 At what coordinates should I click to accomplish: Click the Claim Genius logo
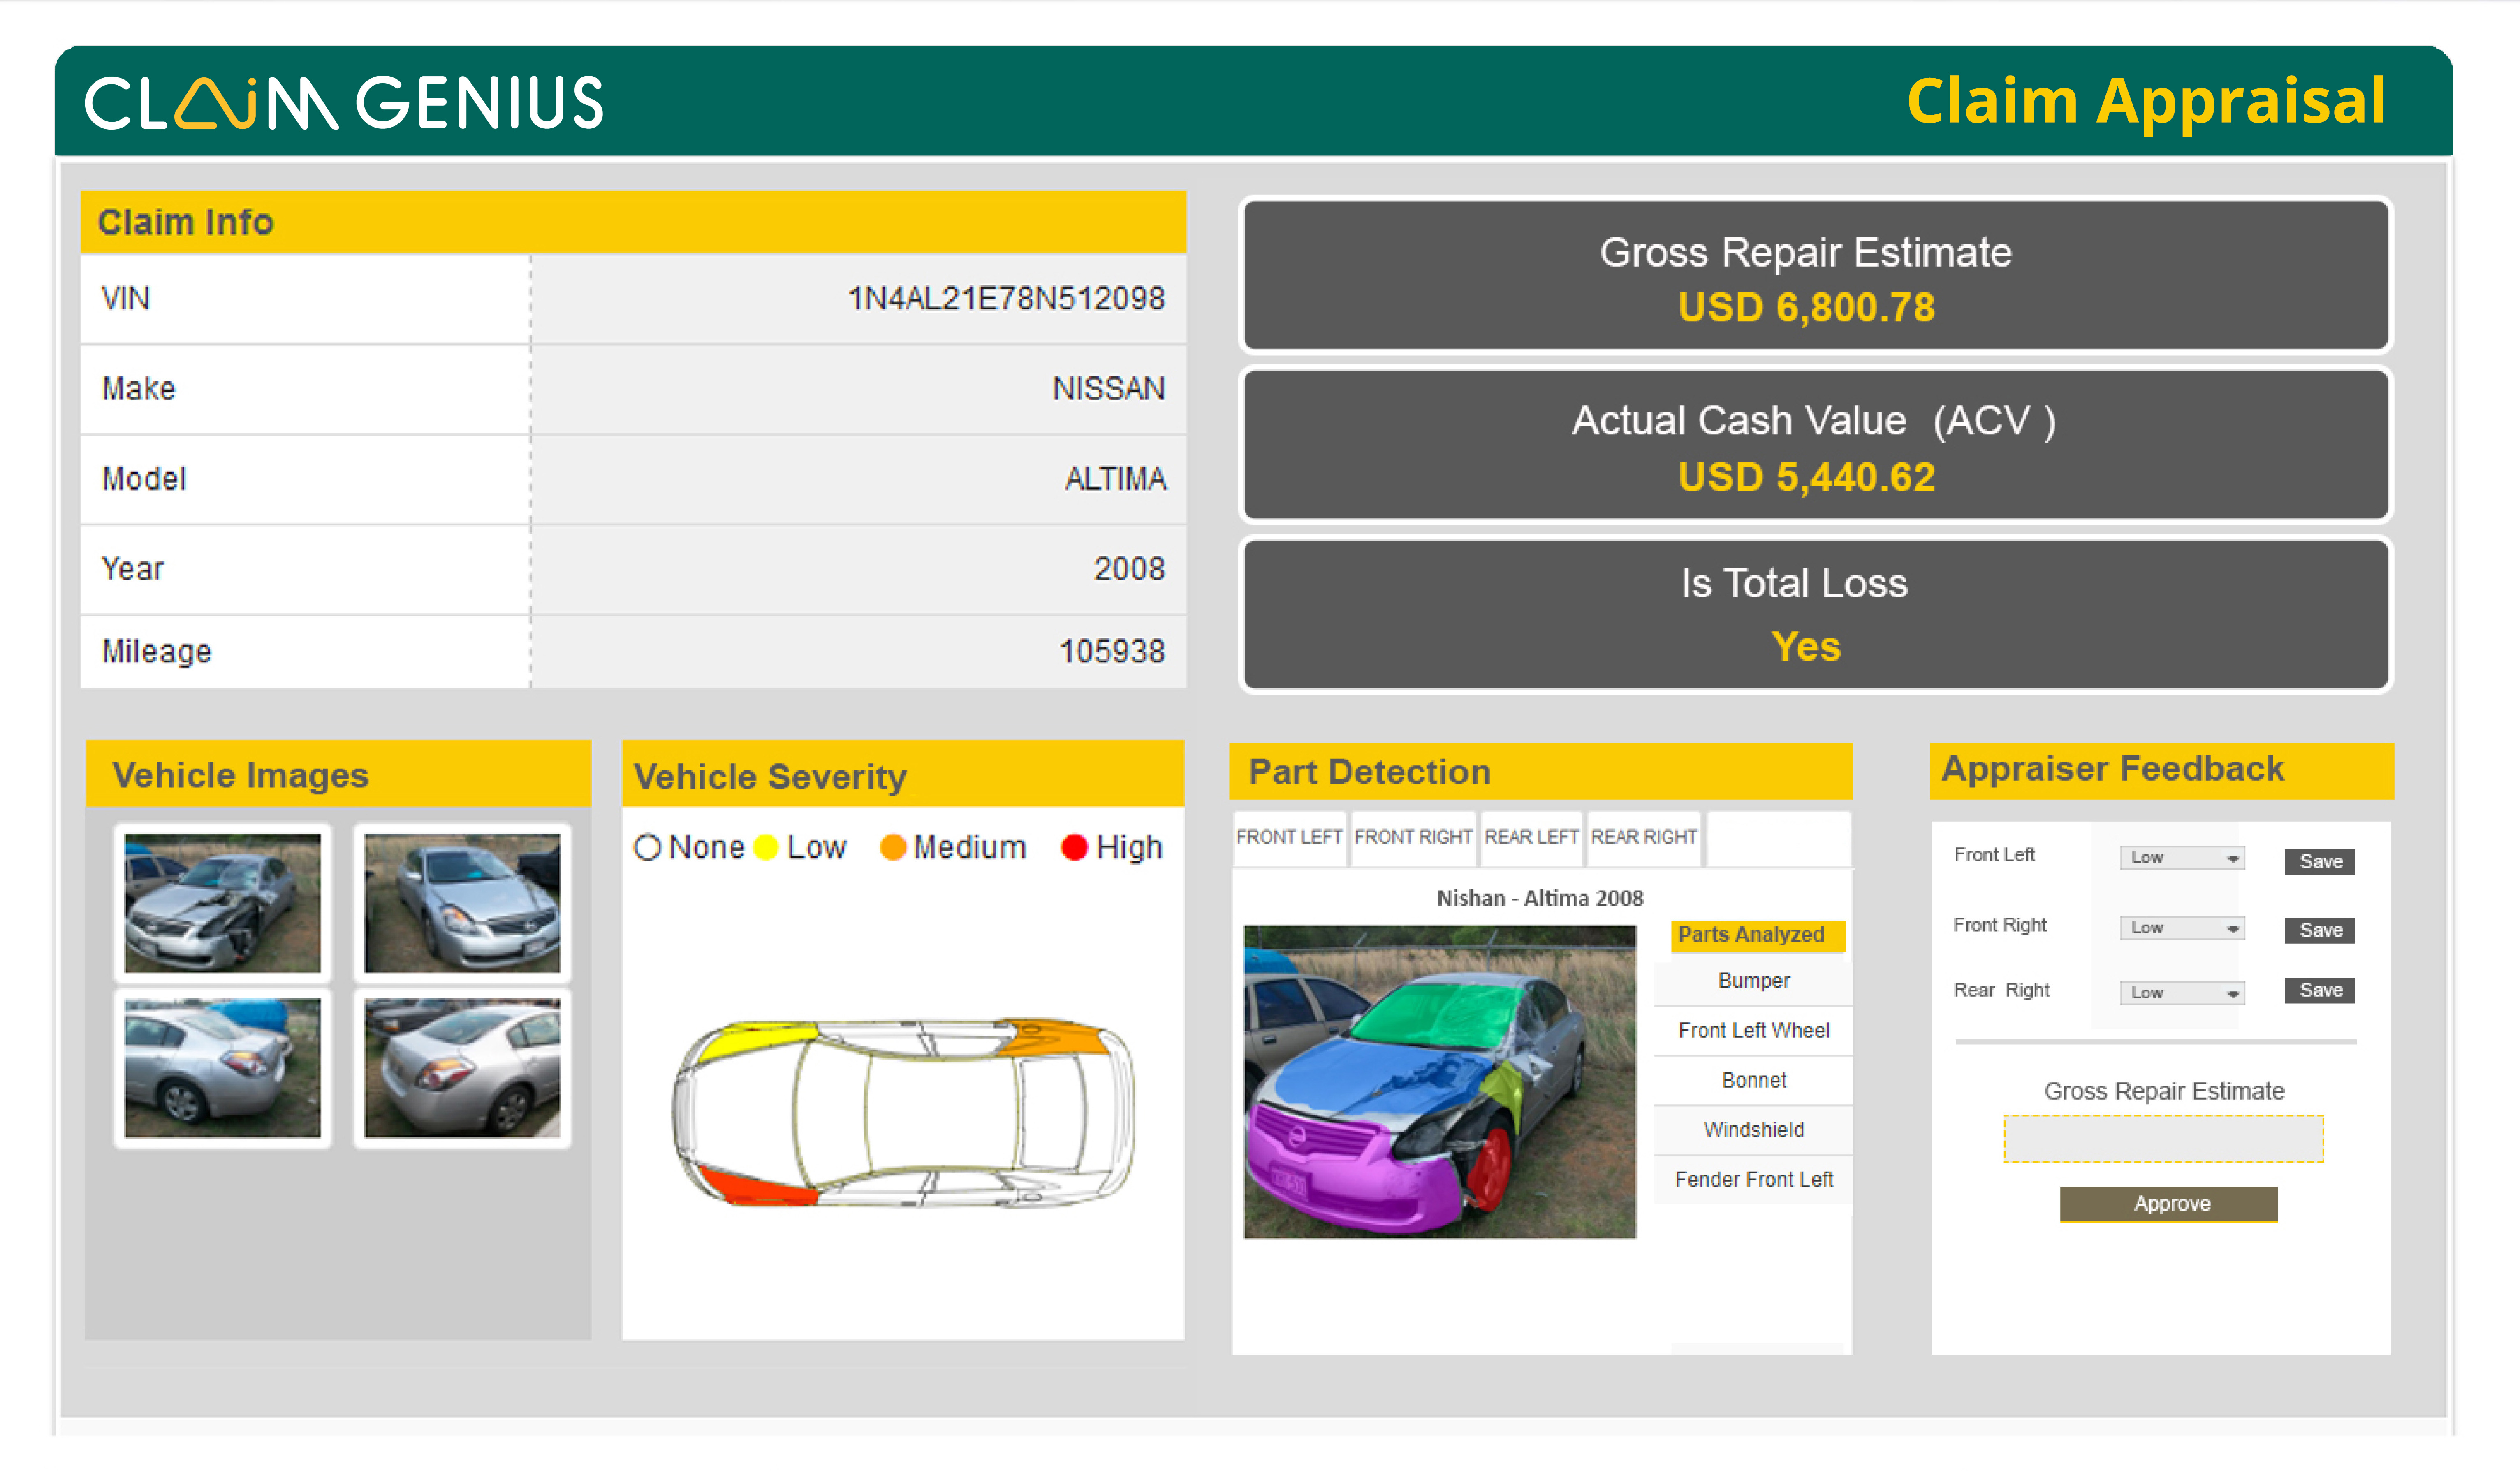(x=344, y=102)
